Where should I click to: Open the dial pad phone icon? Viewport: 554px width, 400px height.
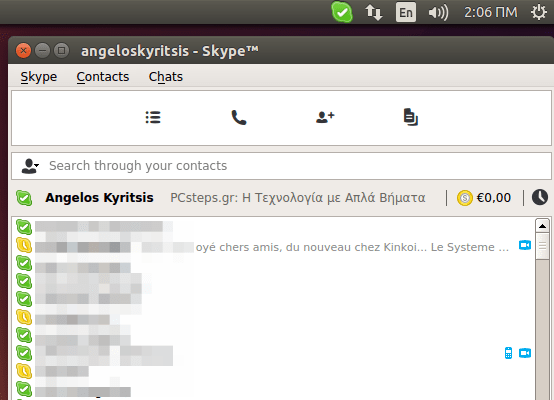pyautogui.click(x=239, y=117)
